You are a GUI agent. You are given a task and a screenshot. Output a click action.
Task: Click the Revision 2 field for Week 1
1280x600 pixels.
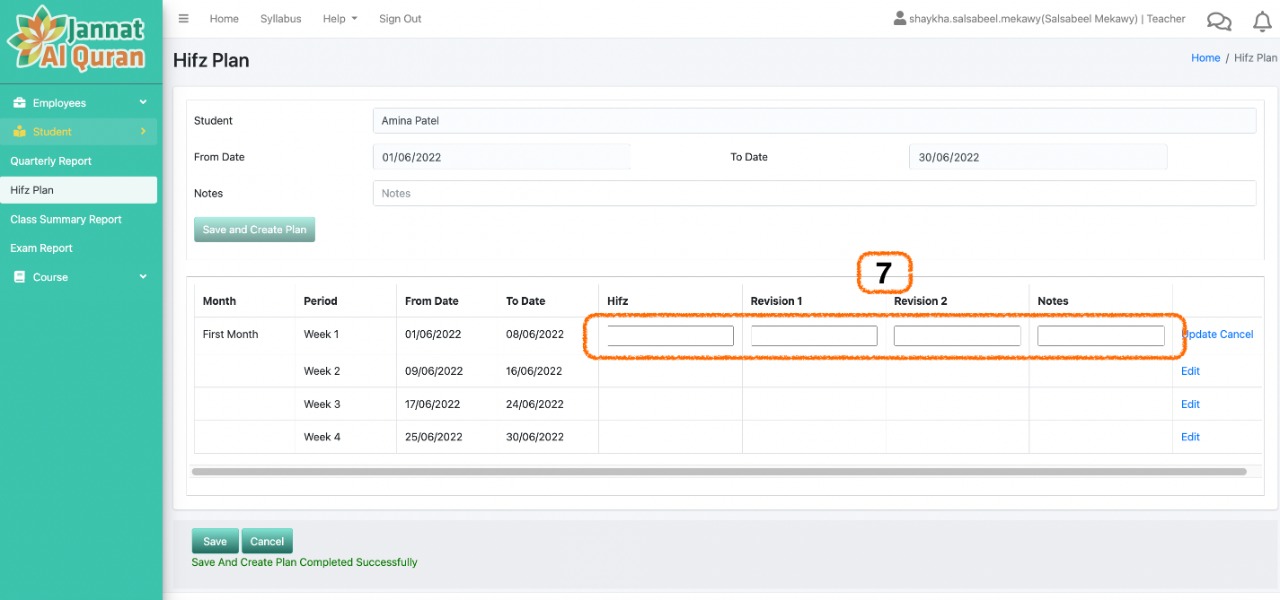point(957,336)
